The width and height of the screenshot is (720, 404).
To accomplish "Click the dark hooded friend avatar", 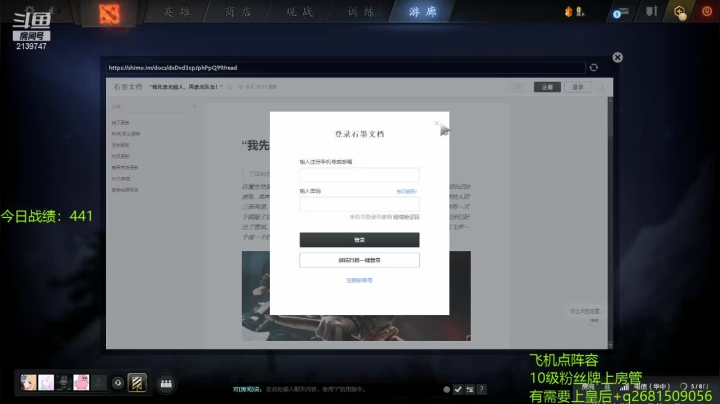I will (64, 382).
